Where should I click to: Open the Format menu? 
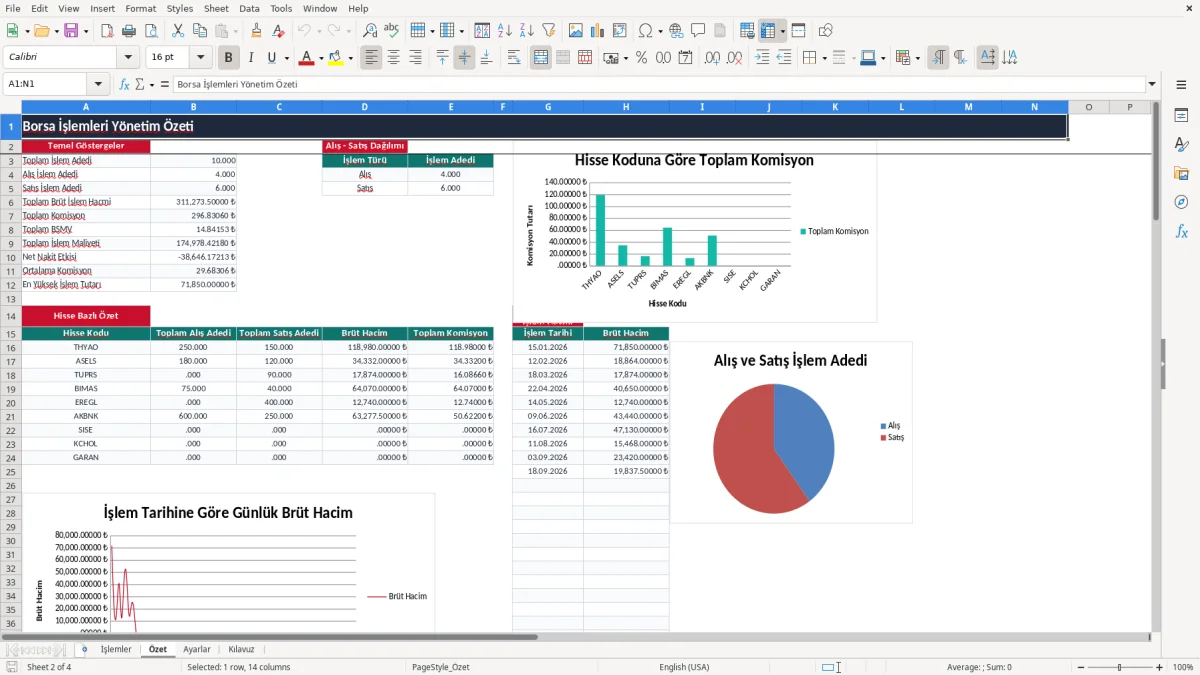(140, 8)
